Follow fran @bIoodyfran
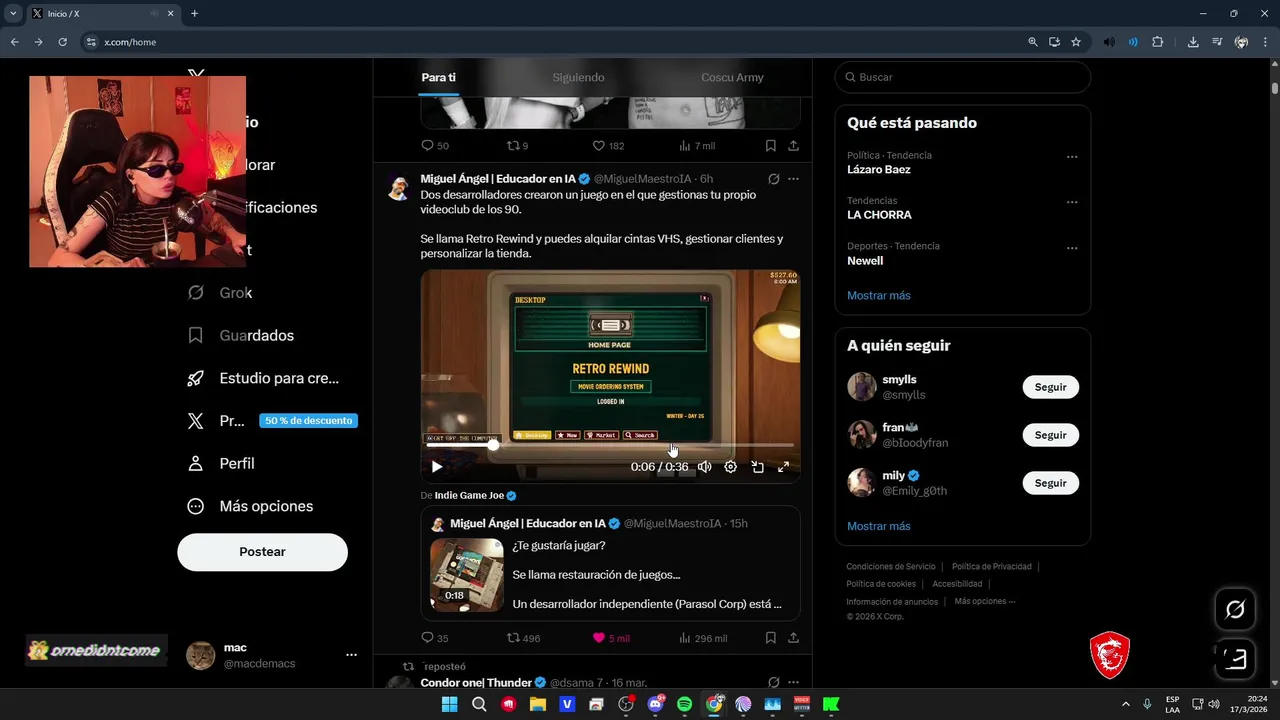This screenshot has width=1280, height=720. click(x=1050, y=435)
